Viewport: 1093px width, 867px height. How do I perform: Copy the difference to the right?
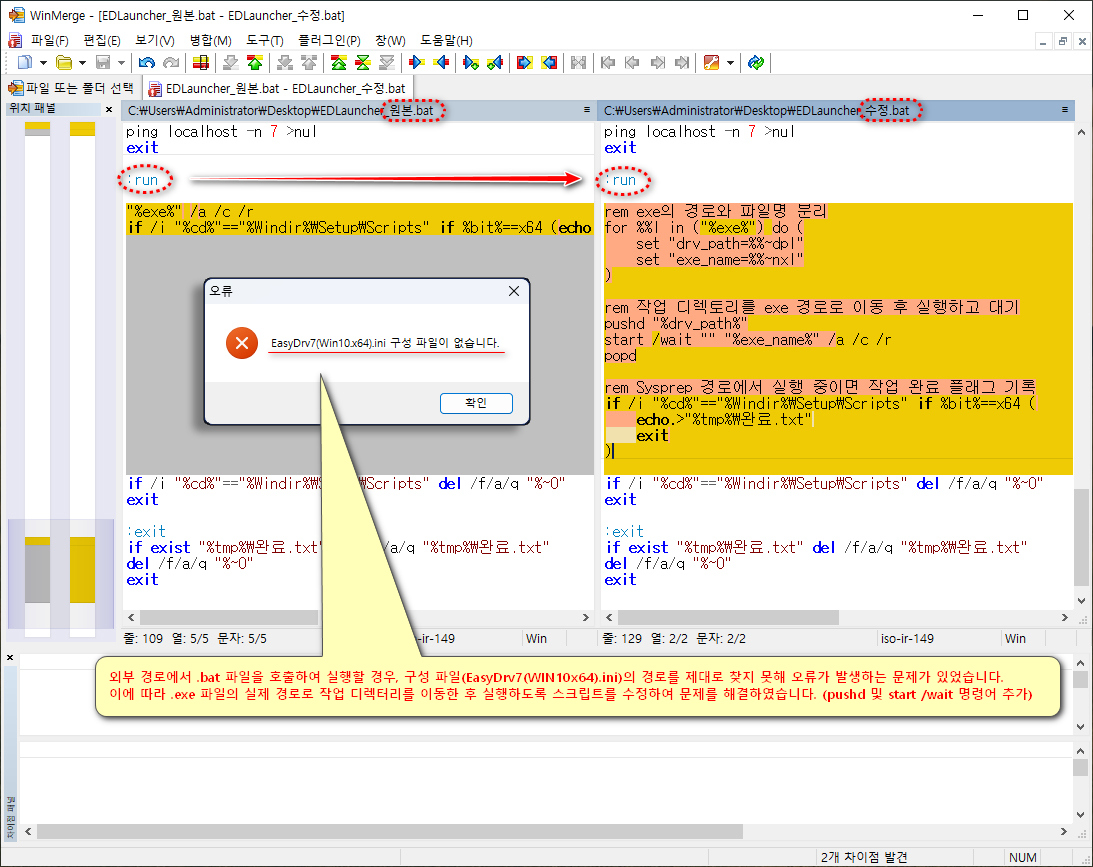tap(417, 63)
